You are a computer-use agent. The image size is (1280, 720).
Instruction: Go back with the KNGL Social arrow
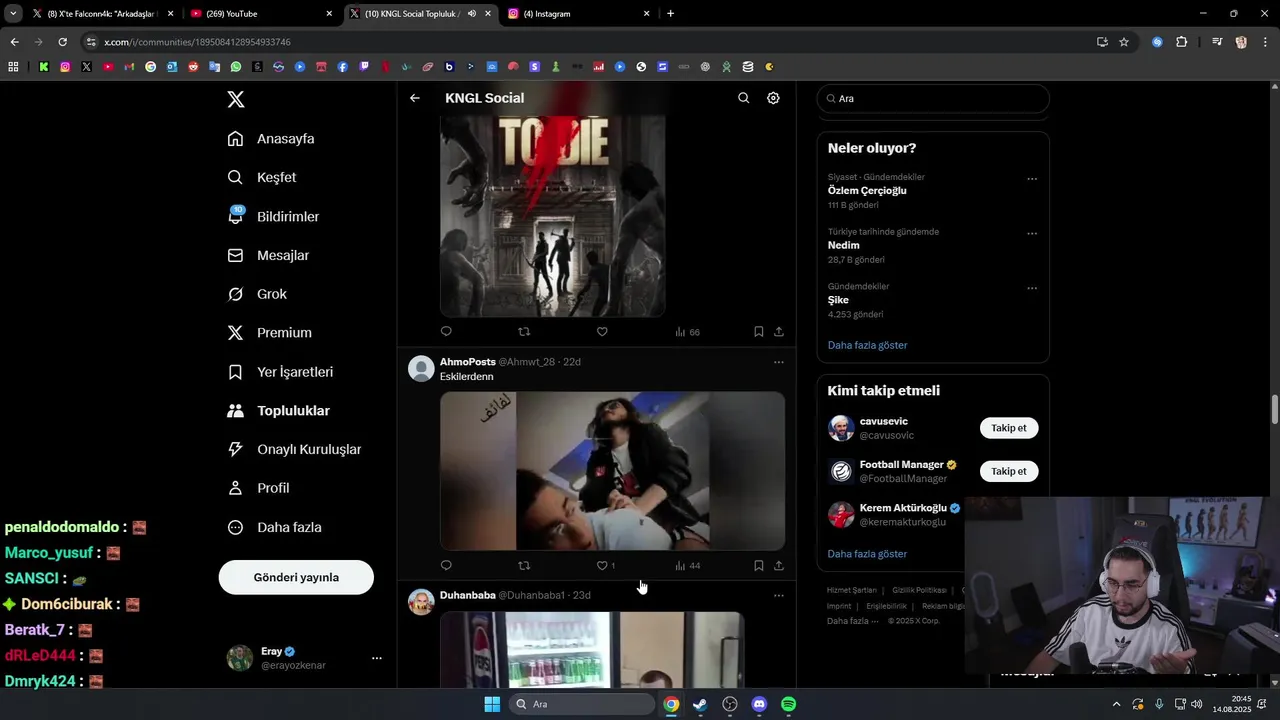click(415, 98)
